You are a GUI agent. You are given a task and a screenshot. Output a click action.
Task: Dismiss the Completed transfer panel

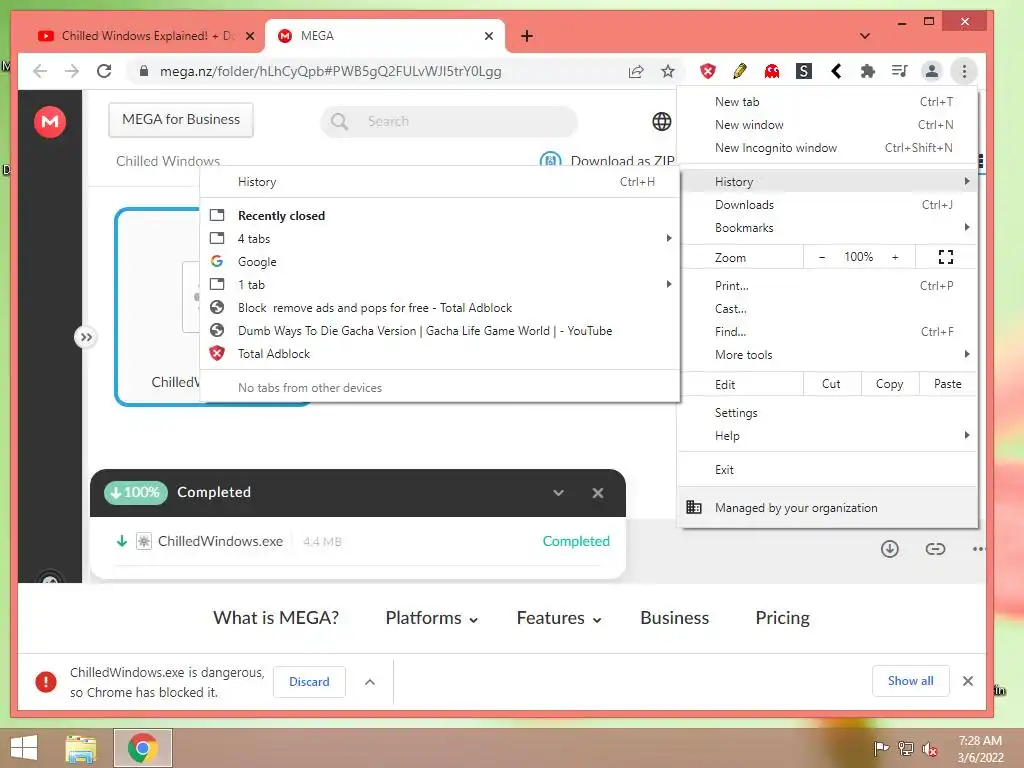click(x=598, y=493)
